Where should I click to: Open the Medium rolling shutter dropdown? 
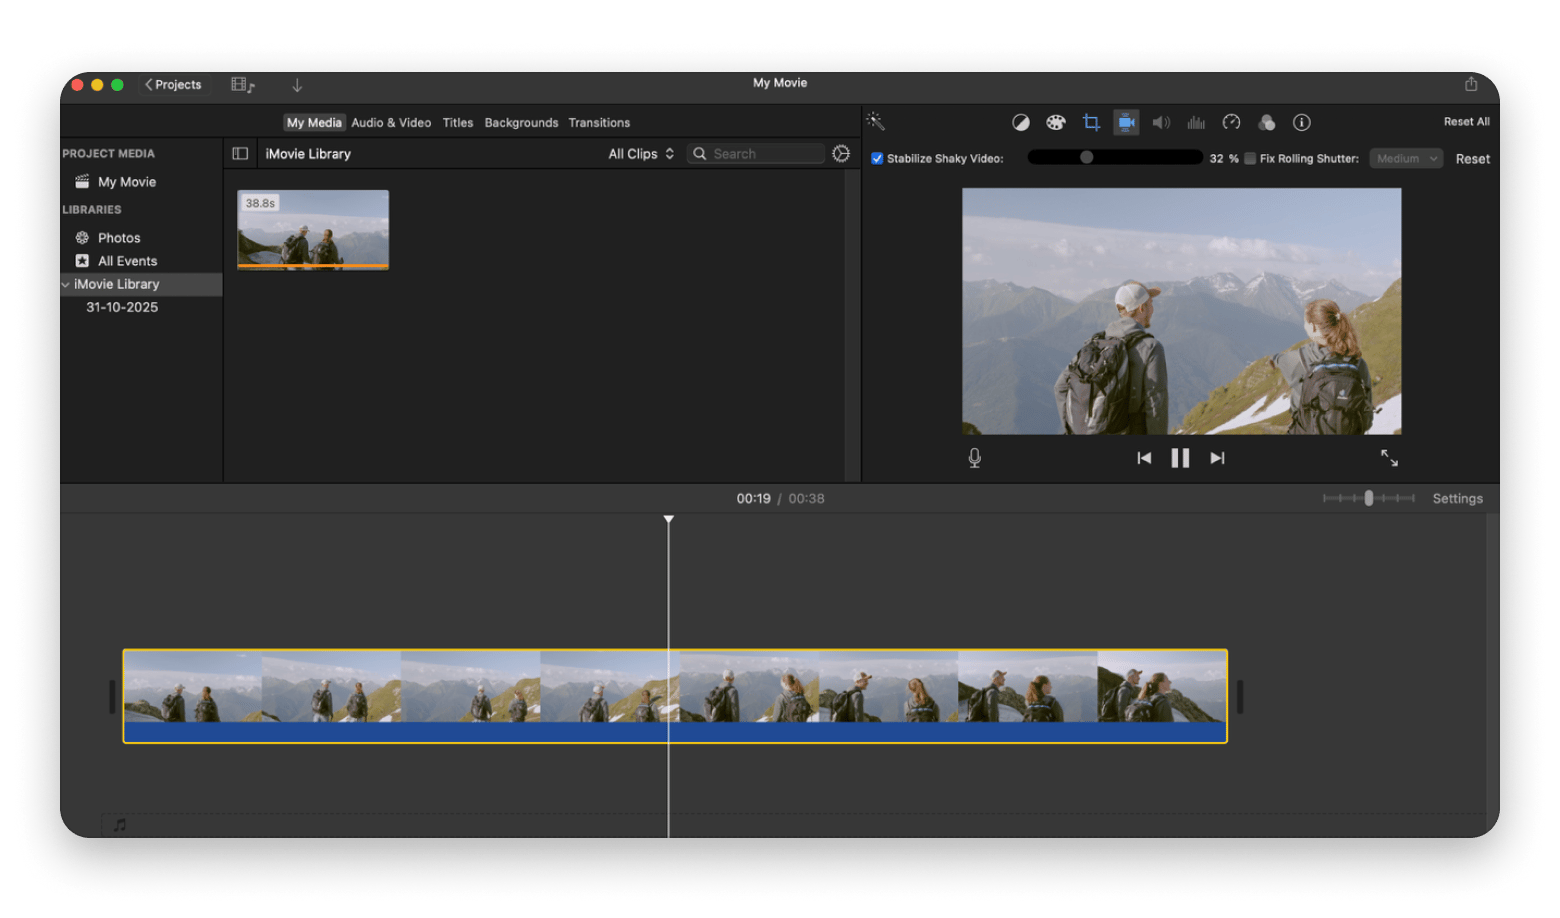[x=1405, y=158]
